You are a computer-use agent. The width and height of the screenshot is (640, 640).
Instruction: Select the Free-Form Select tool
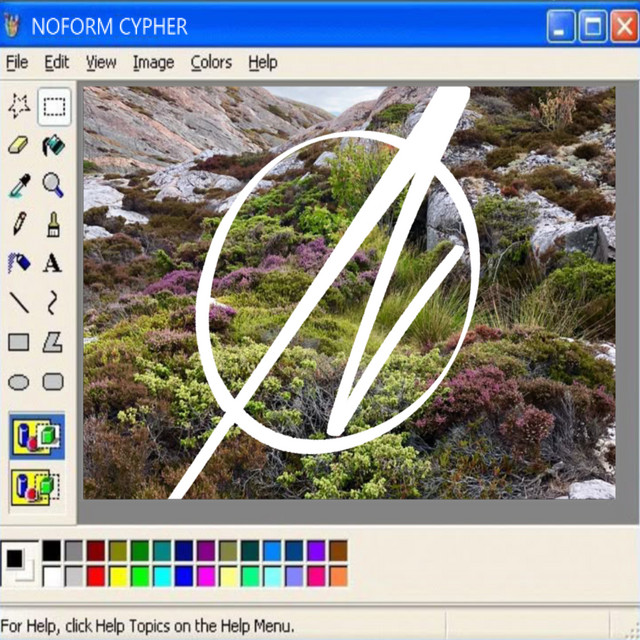point(18,106)
